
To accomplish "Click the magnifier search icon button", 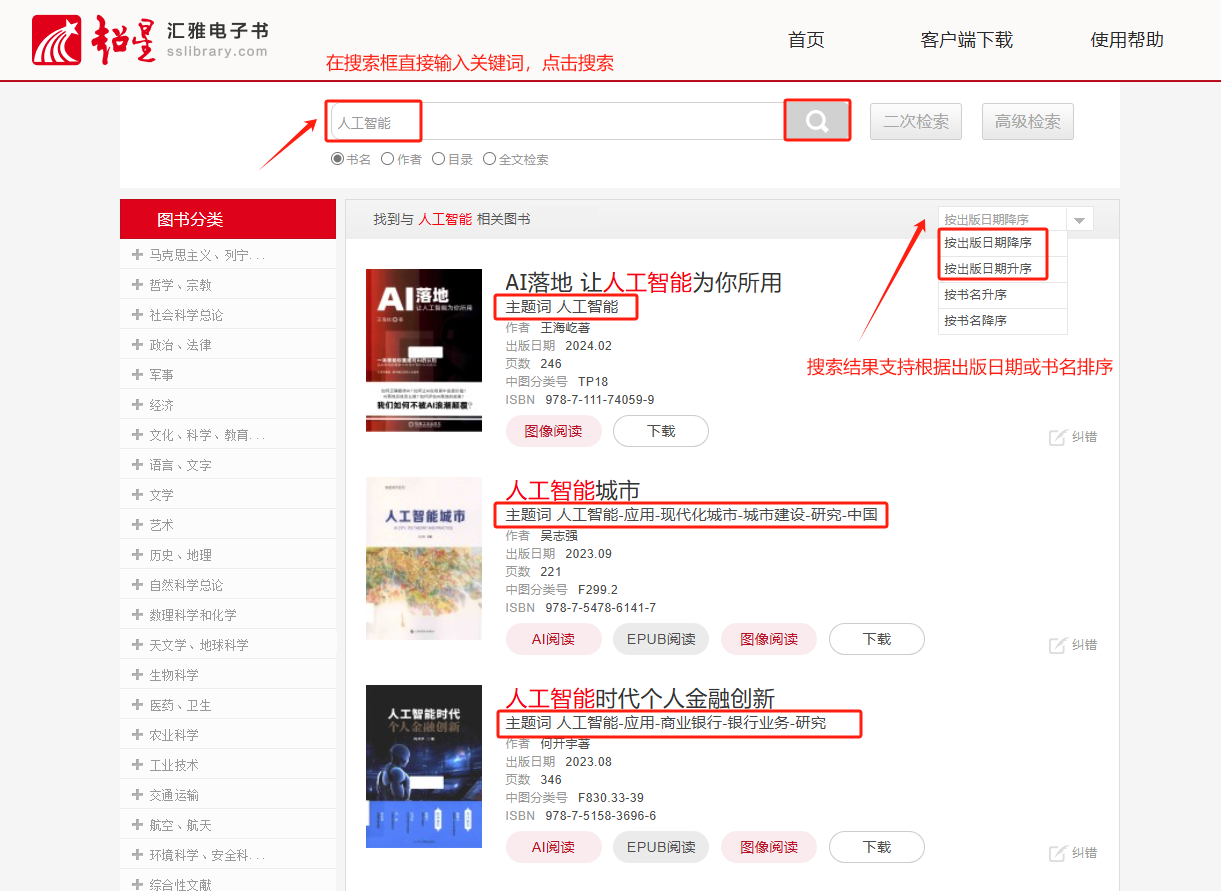I will click(817, 121).
